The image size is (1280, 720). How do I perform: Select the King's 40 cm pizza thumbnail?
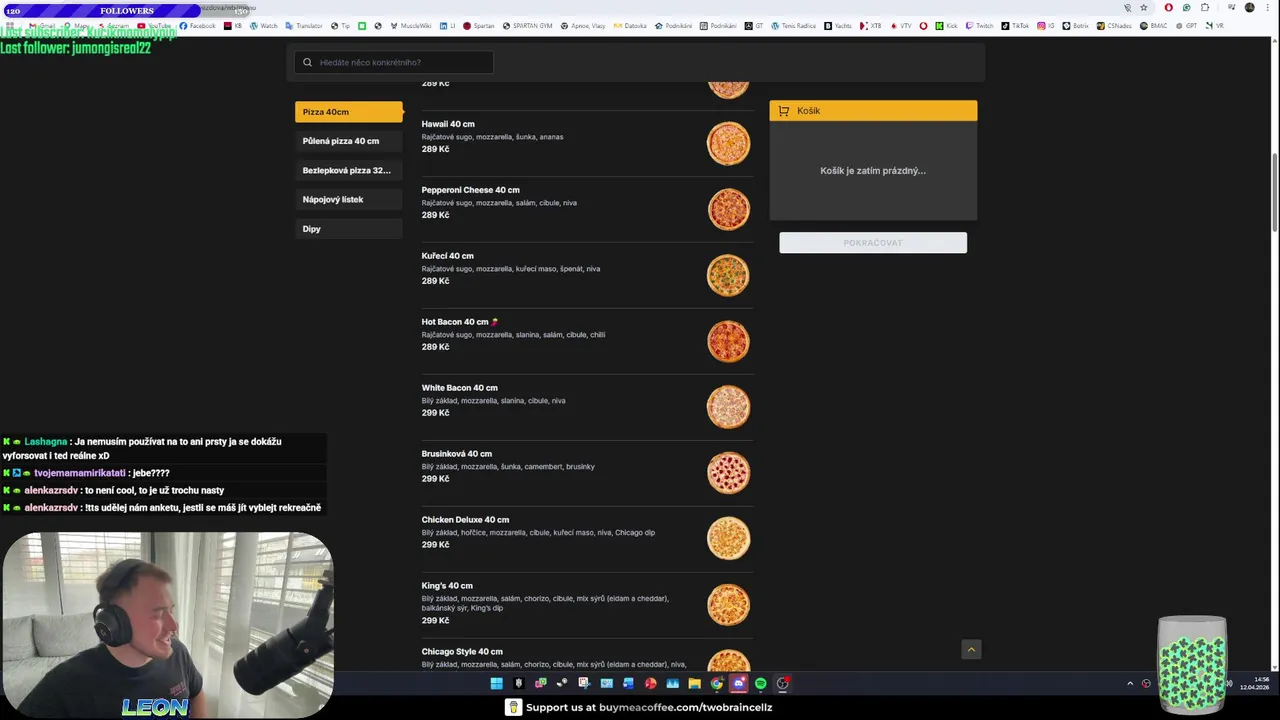728,605
